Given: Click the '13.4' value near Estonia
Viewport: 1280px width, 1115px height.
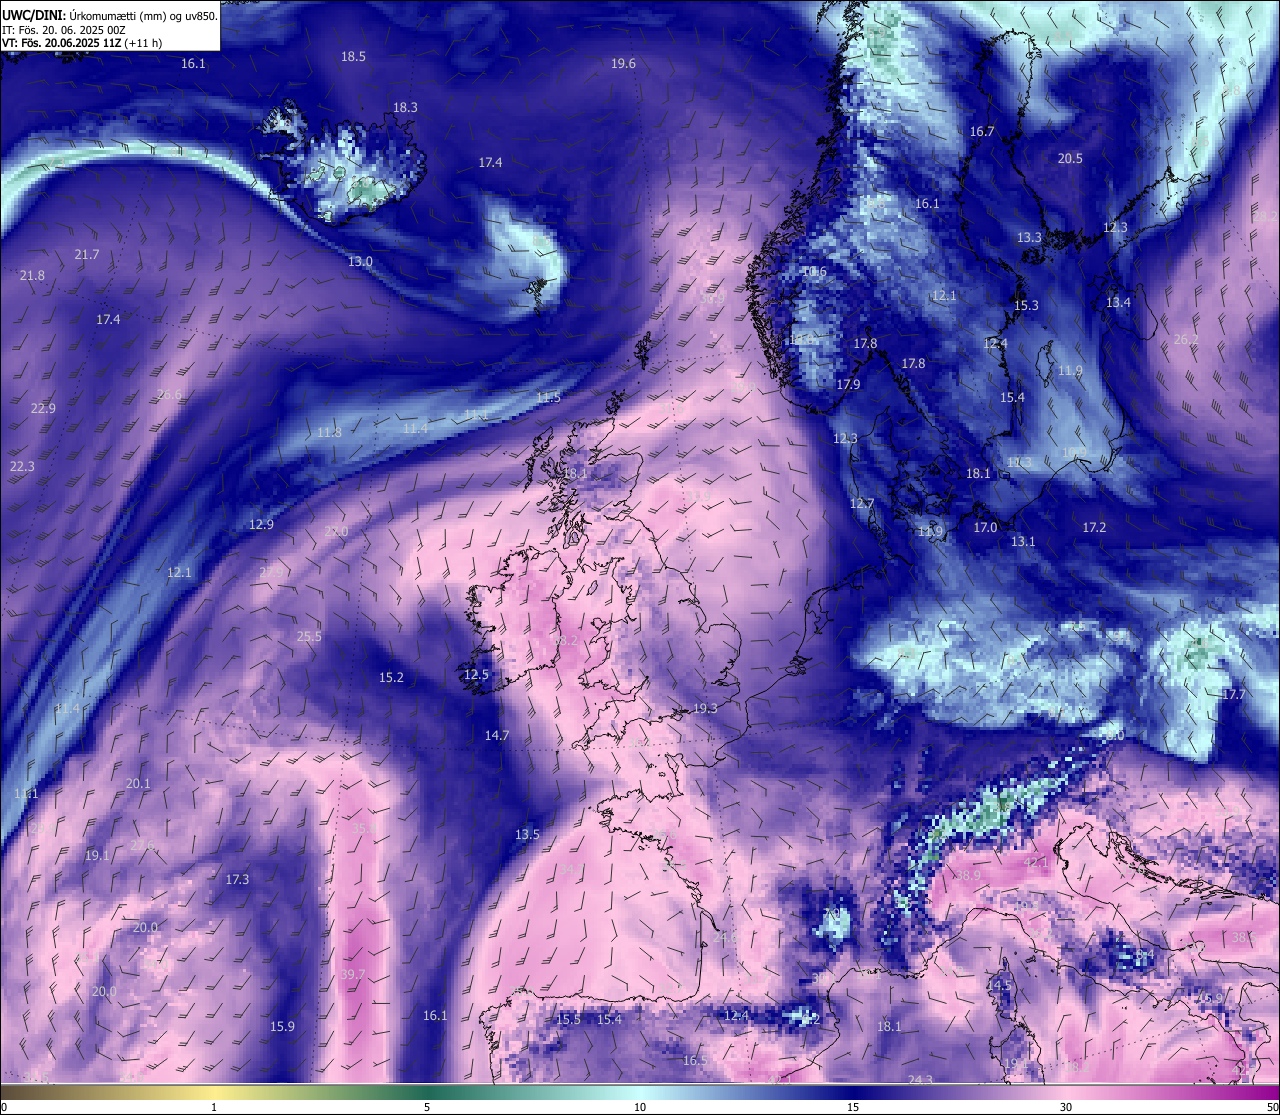Looking at the screenshot, I should (1118, 303).
